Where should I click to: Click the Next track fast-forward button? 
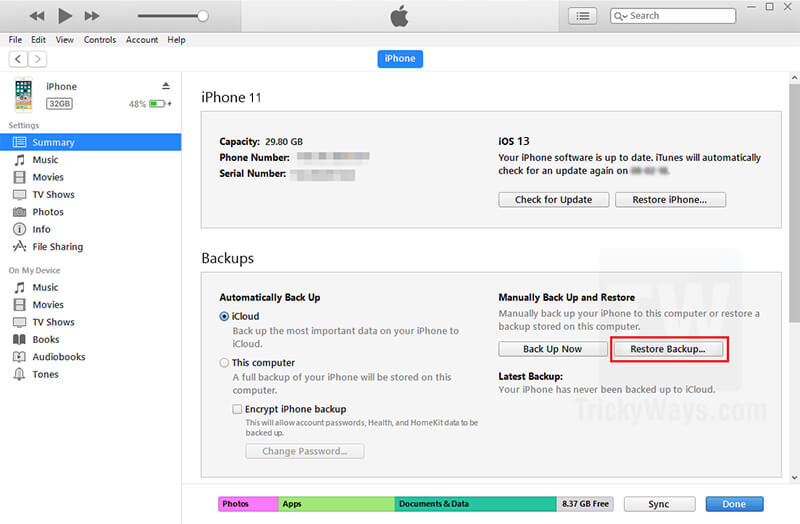pyautogui.click(x=92, y=16)
